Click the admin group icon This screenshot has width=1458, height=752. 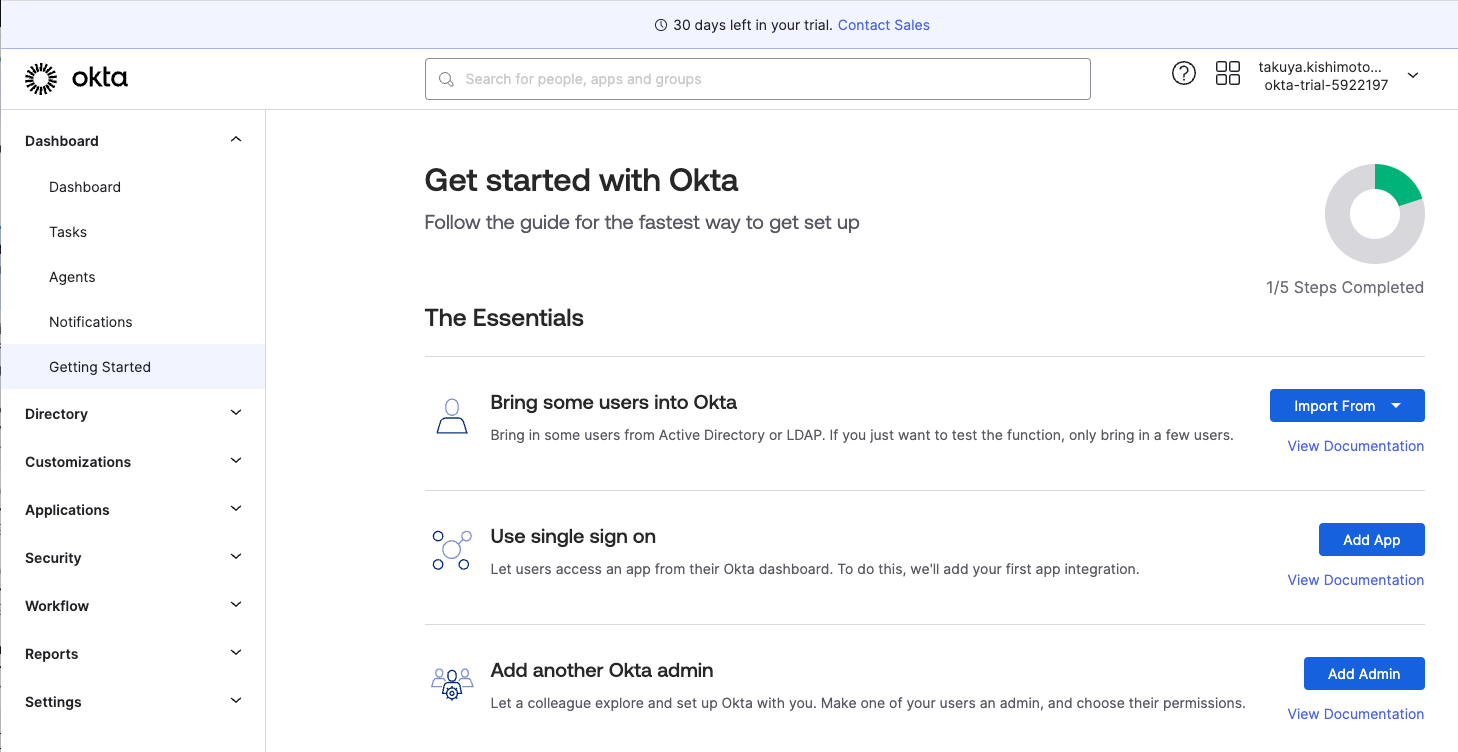(452, 684)
